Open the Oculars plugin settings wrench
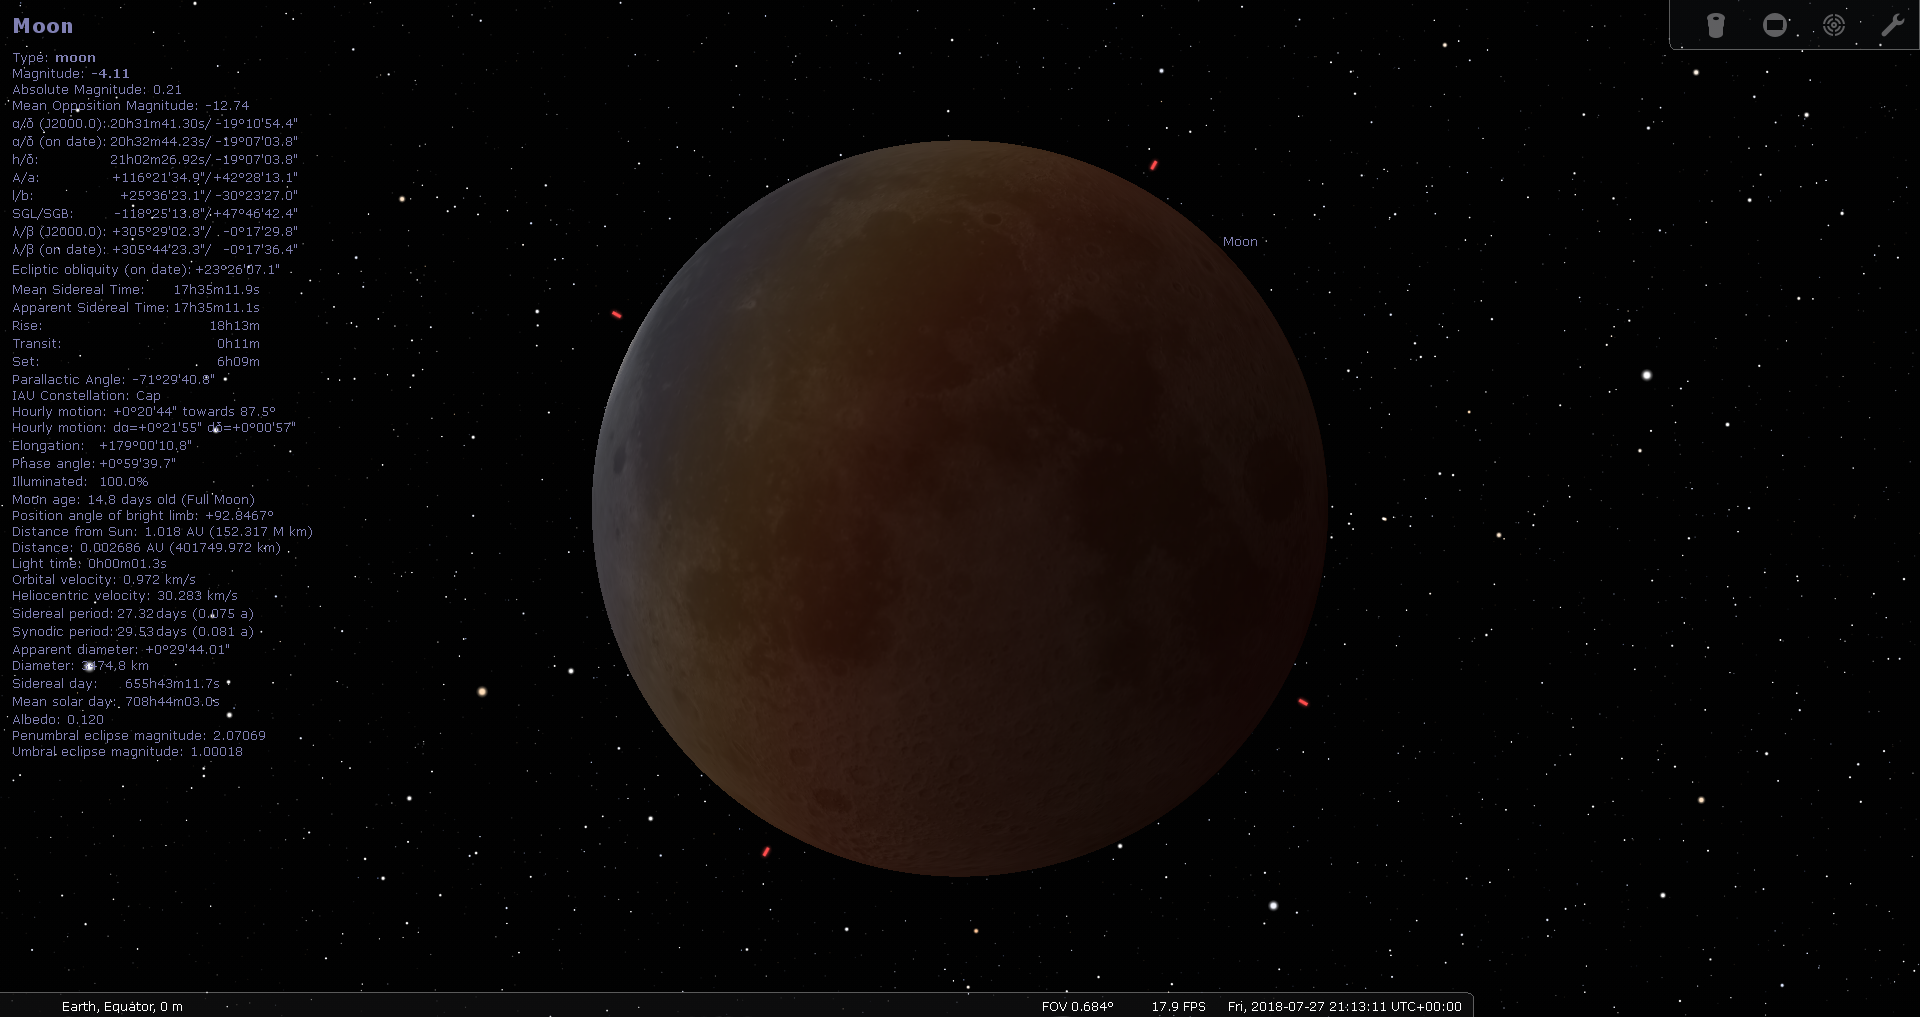Image resolution: width=1920 pixels, height=1017 pixels. coord(1894,25)
